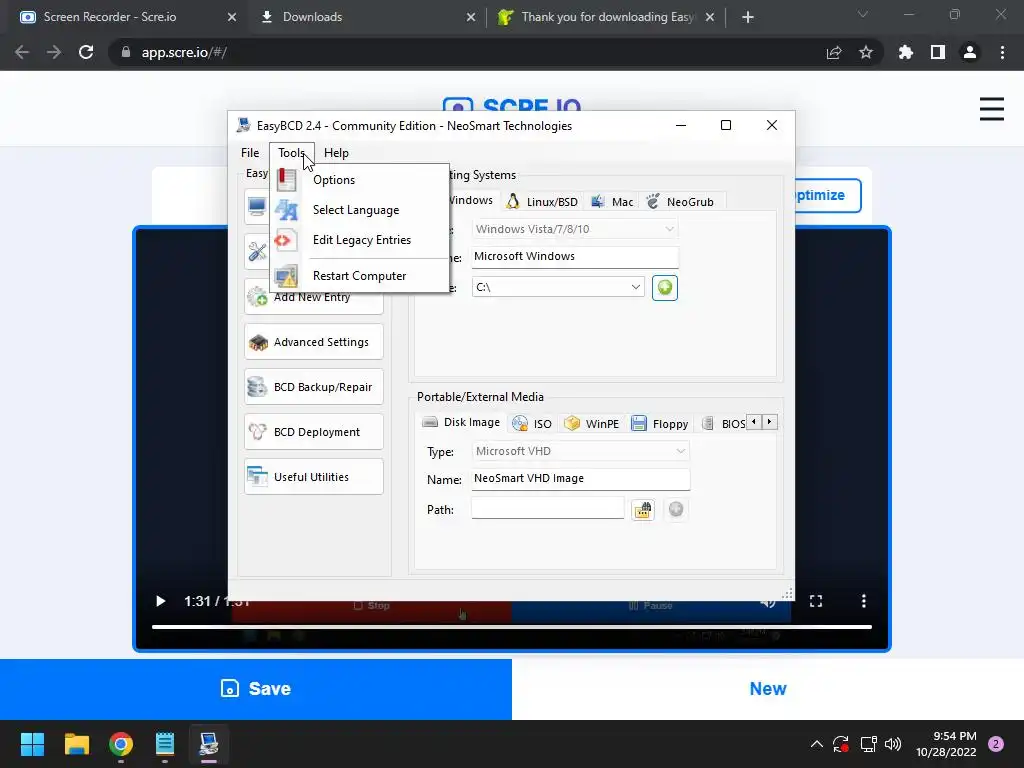Click the browse for path icon

pyautogui.click(x=643, y=509)
